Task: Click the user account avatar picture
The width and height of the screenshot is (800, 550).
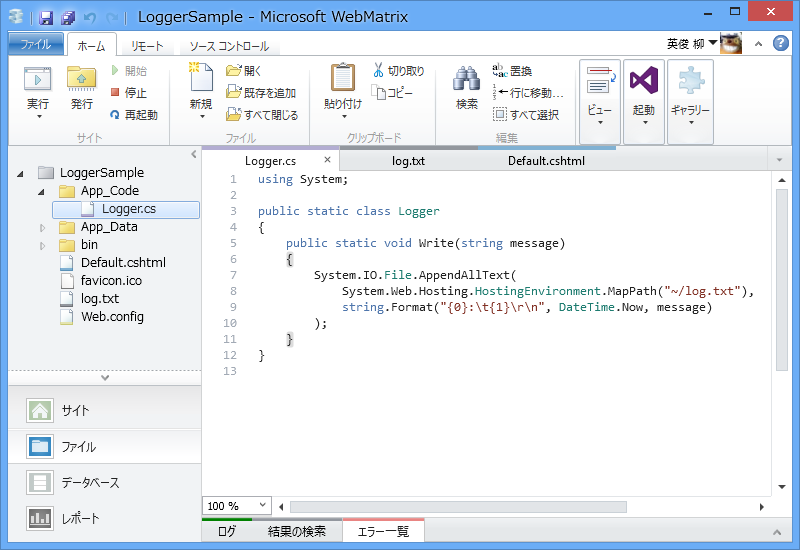Action: [x=731, y=43]
